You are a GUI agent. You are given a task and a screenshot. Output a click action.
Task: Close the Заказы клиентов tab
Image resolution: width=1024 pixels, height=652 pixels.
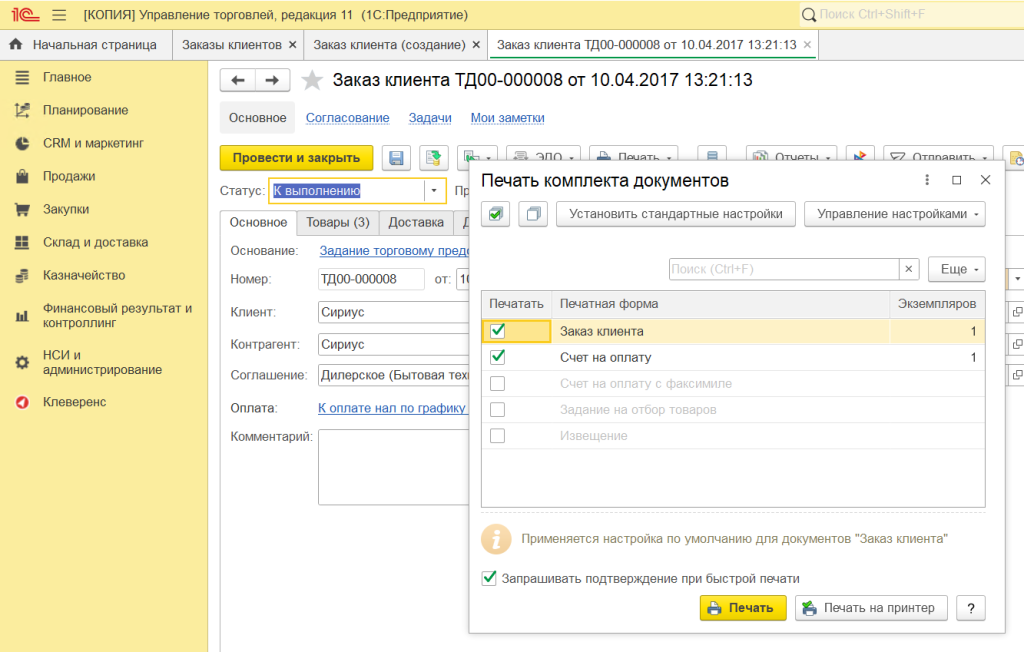click(x=293, y=45)
